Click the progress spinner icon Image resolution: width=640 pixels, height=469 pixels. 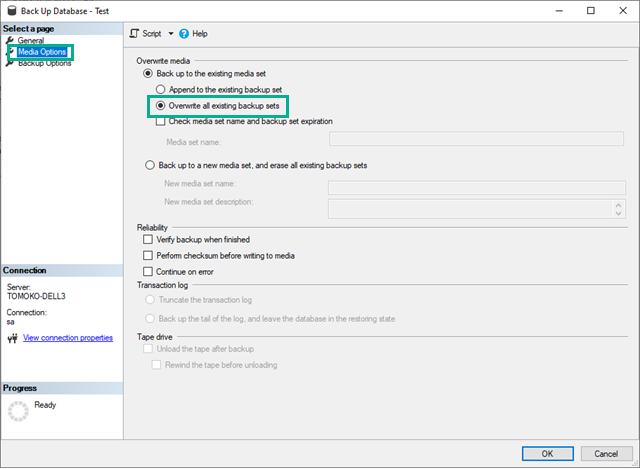pyautogui.click(x=18, y=411)
